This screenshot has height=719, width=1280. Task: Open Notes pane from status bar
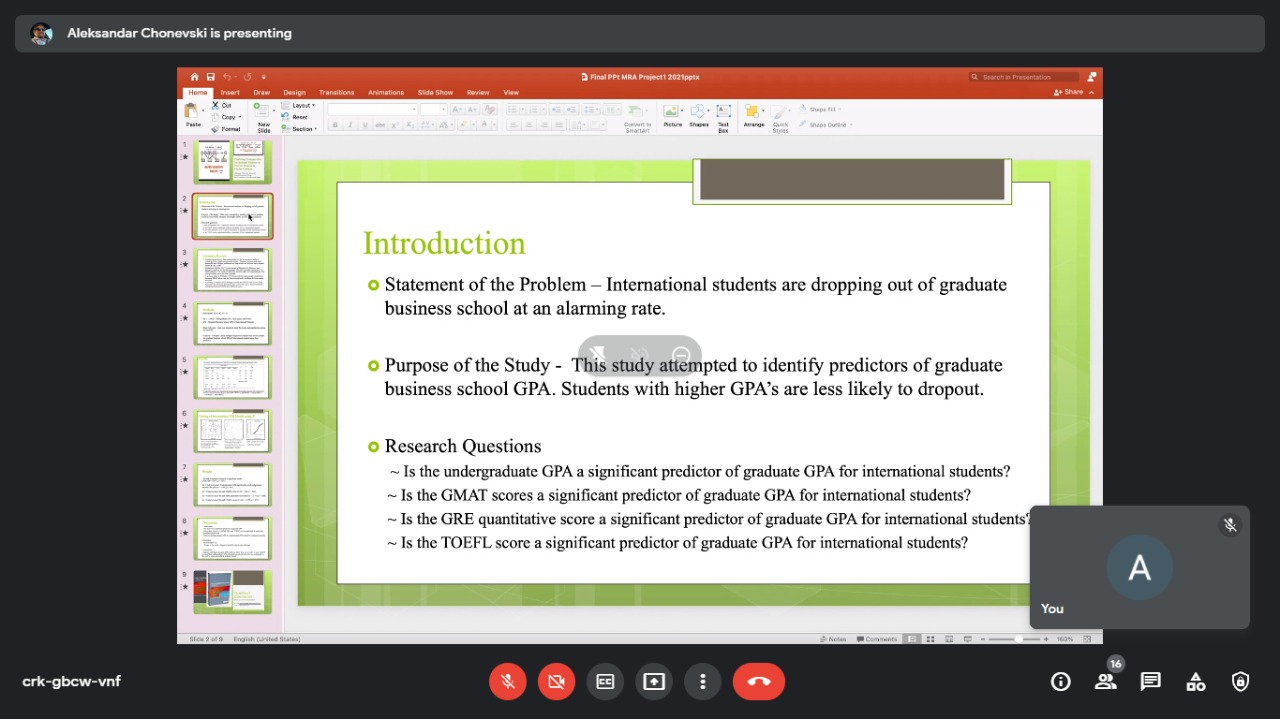point(833,639)
